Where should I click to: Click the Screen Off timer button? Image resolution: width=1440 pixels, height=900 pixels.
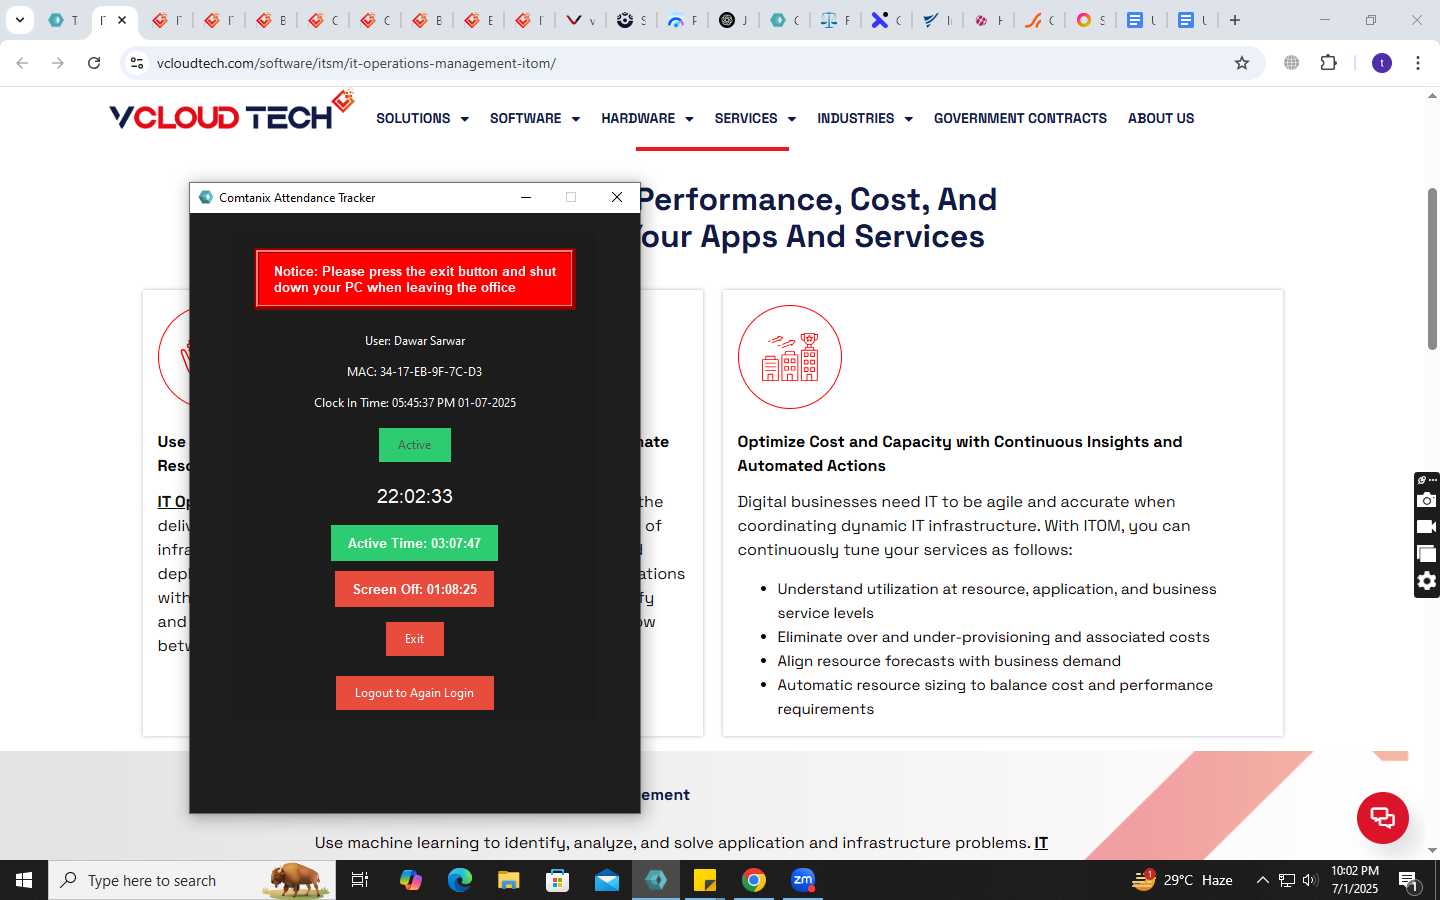[414, 589]
